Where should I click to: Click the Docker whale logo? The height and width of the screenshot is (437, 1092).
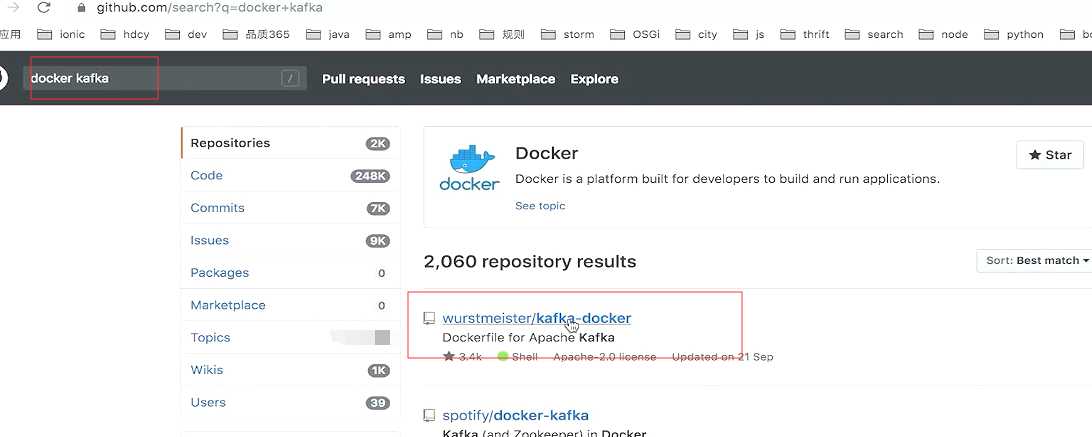pyautogui.click(x=469, y=168)
